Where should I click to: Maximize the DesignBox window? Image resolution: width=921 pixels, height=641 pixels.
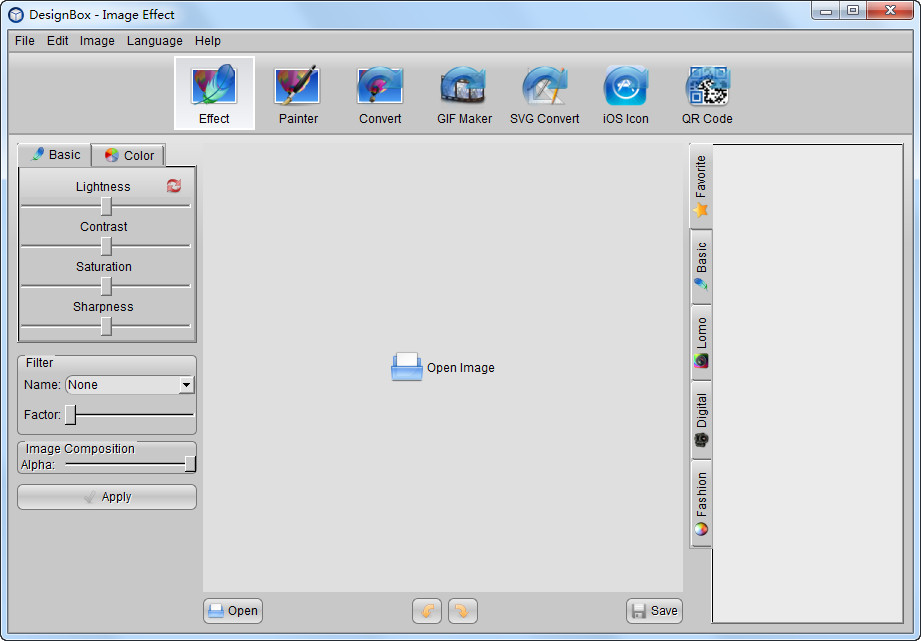point(853,11)
